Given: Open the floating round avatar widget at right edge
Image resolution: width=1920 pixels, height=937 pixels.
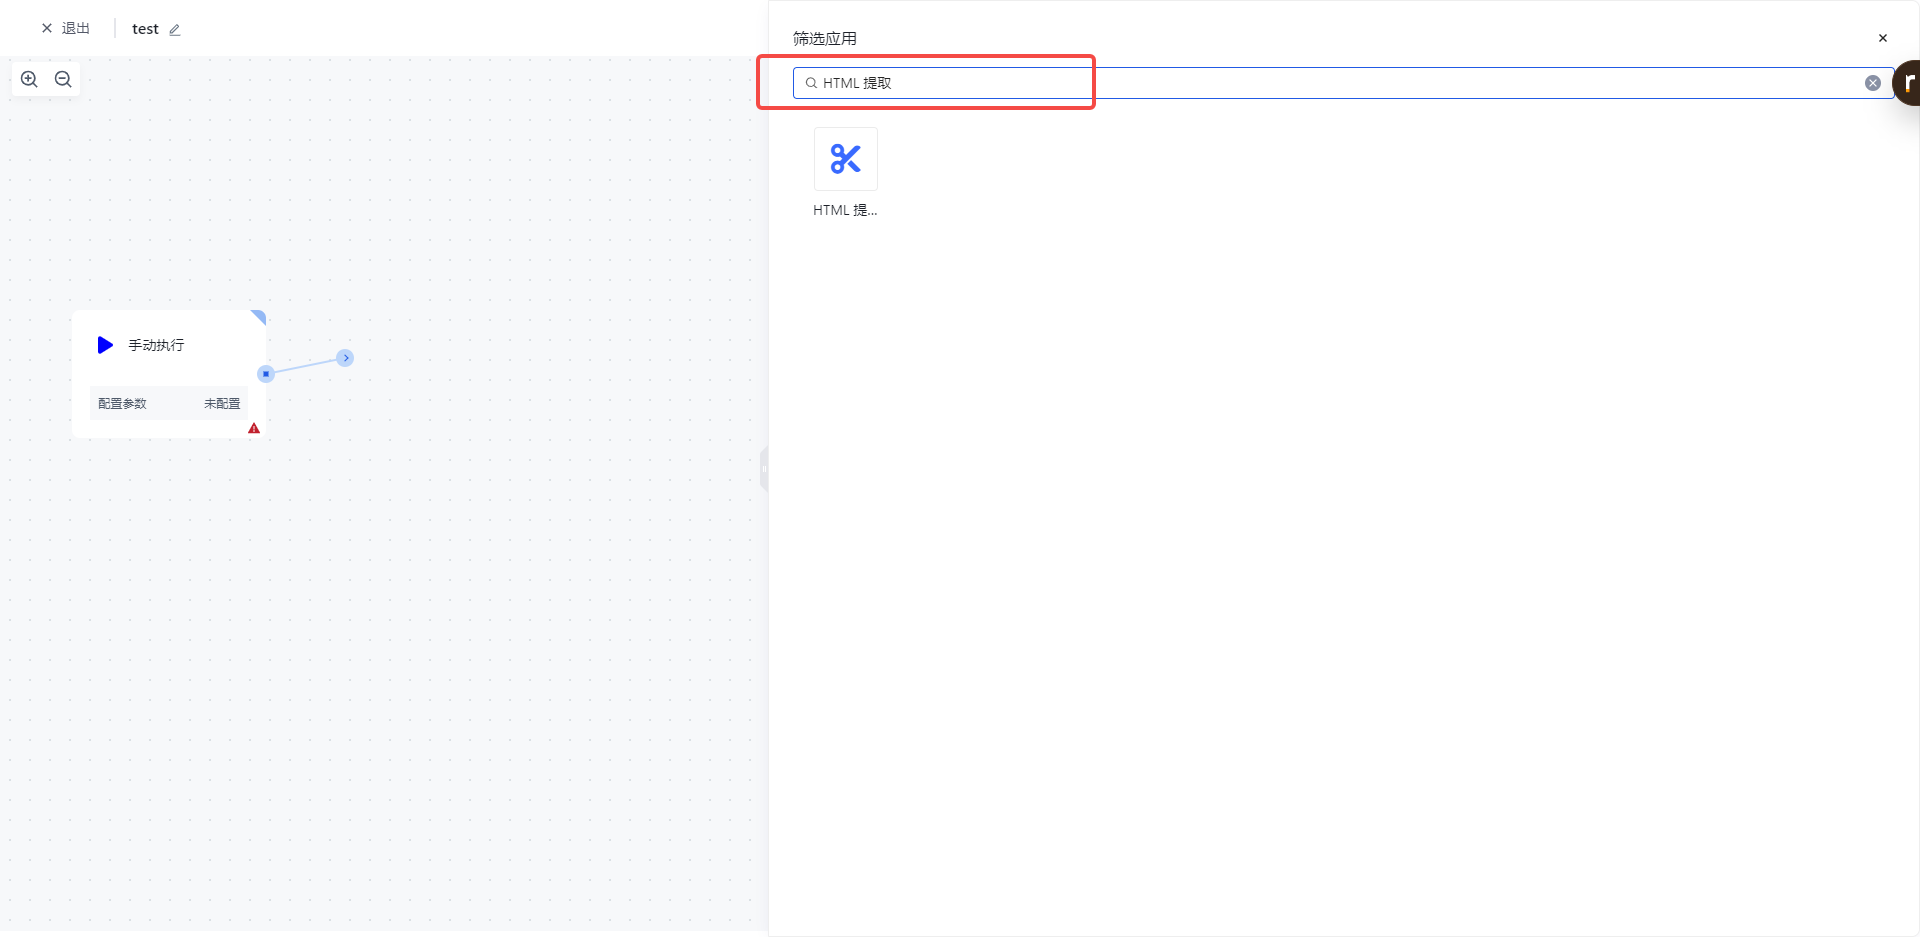Looking at the screenshot, I should click(x=1908, y=83).
